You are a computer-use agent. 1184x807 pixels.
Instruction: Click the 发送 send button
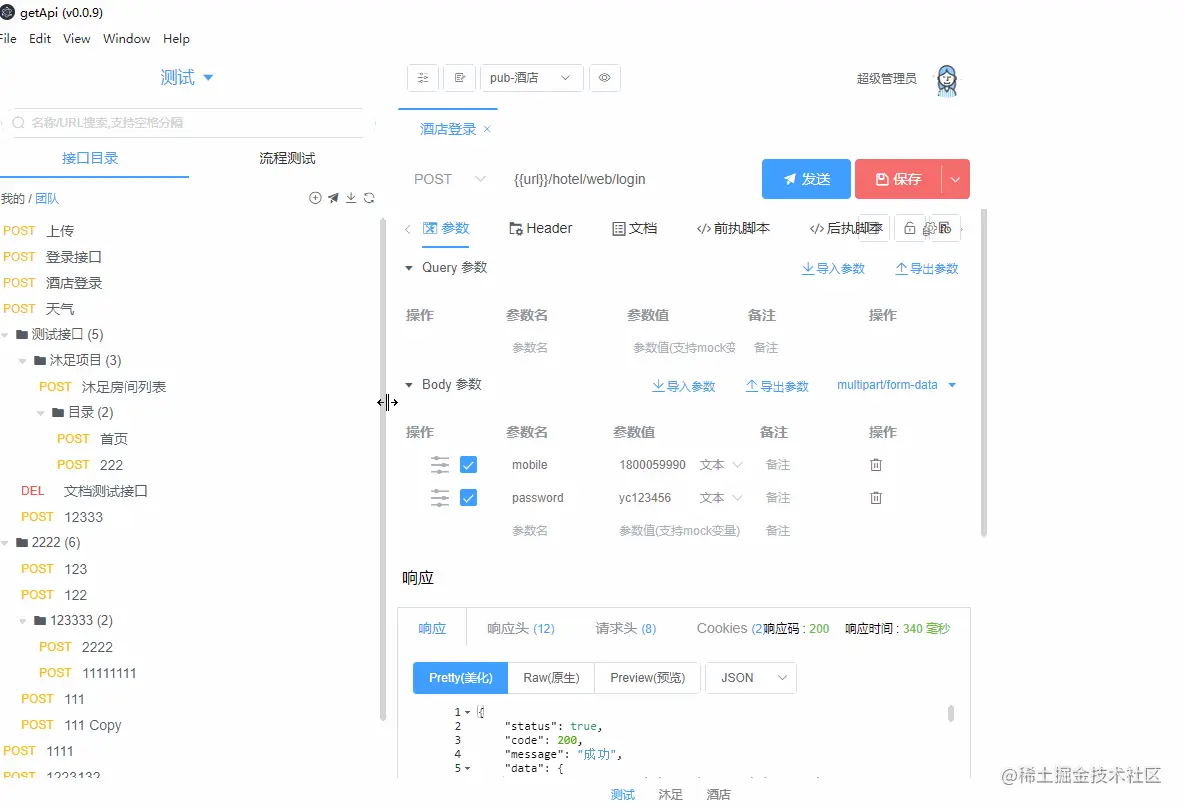(x=806, y=179)
